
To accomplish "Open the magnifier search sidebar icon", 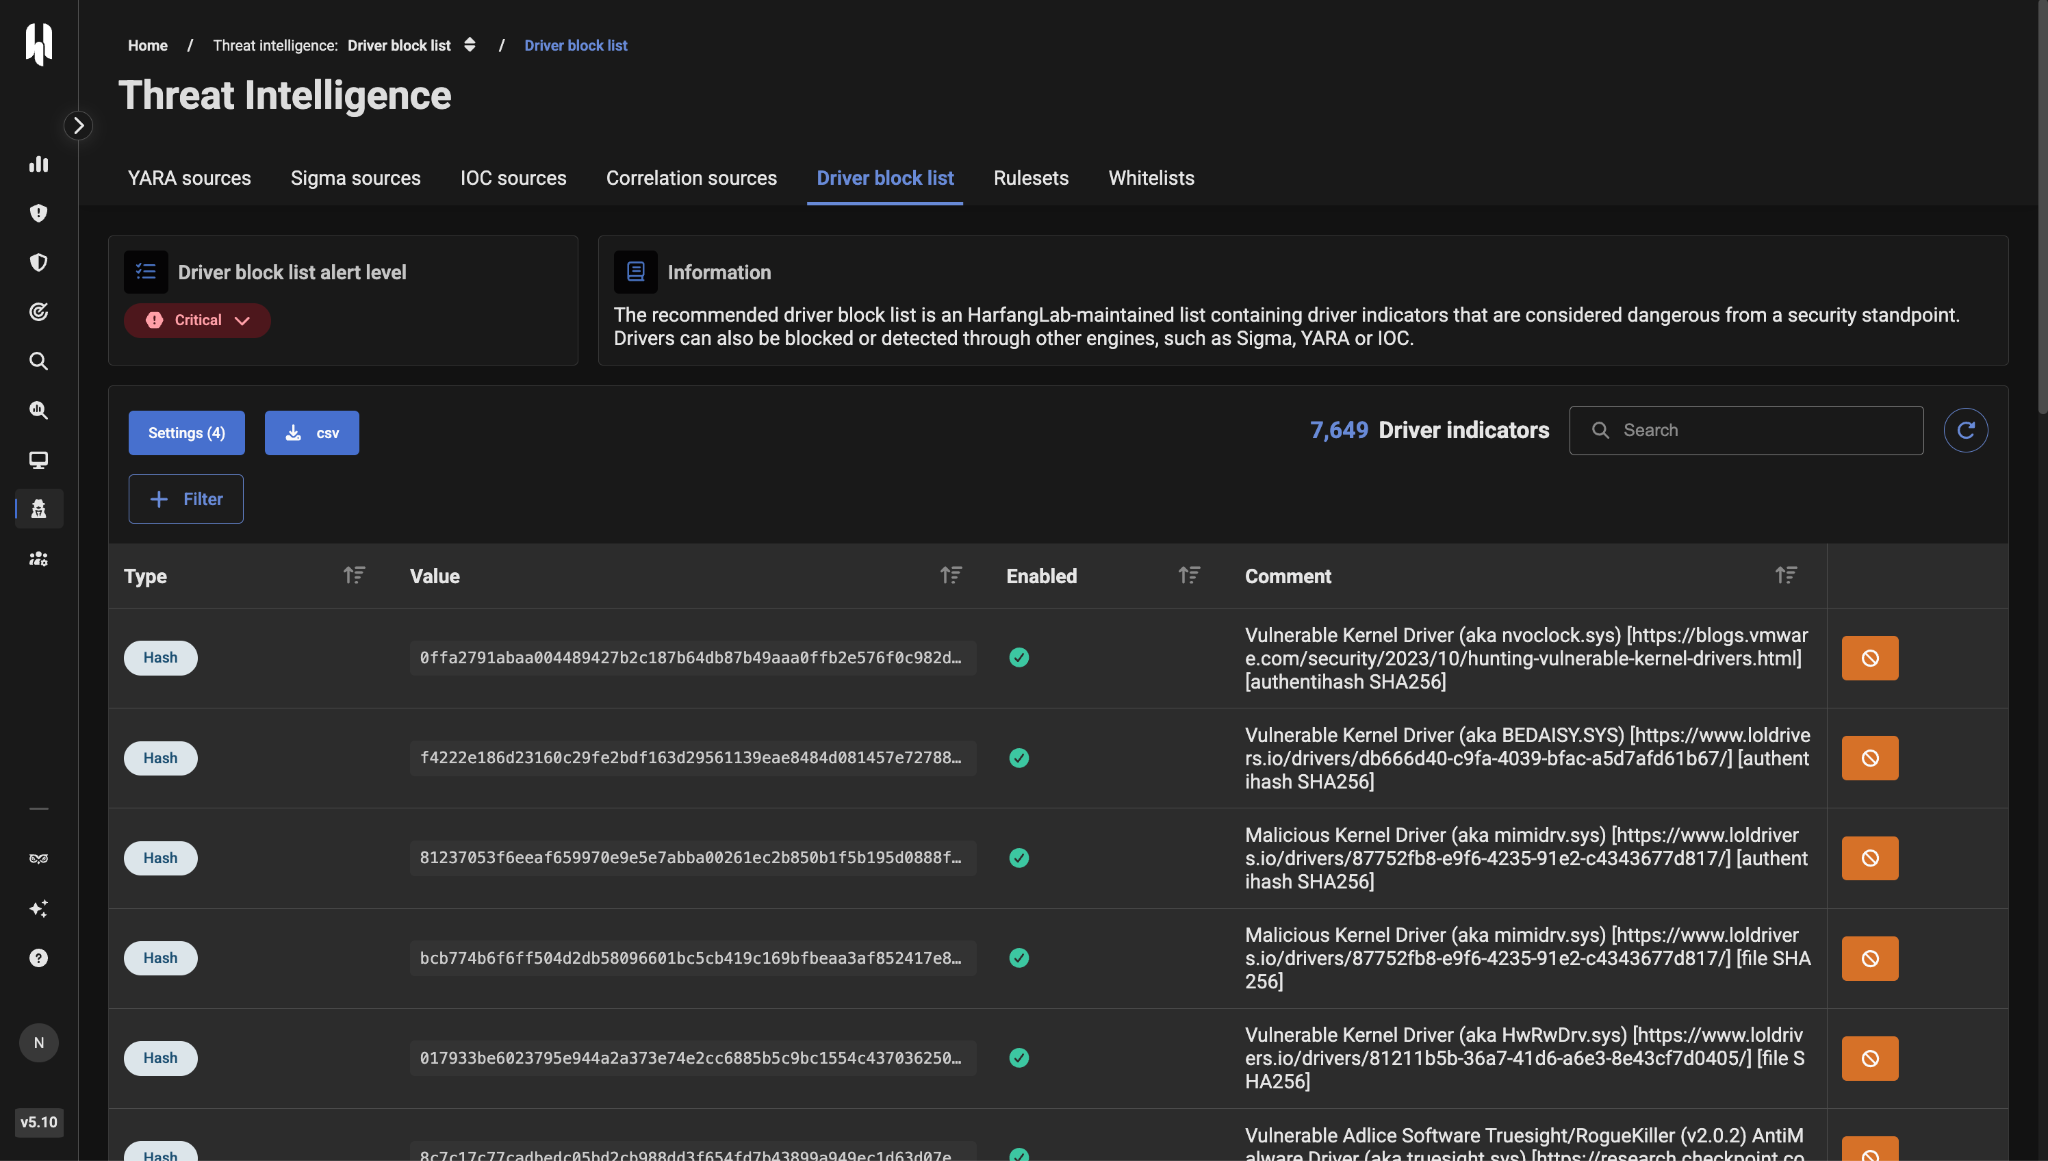I will point(39,361).
